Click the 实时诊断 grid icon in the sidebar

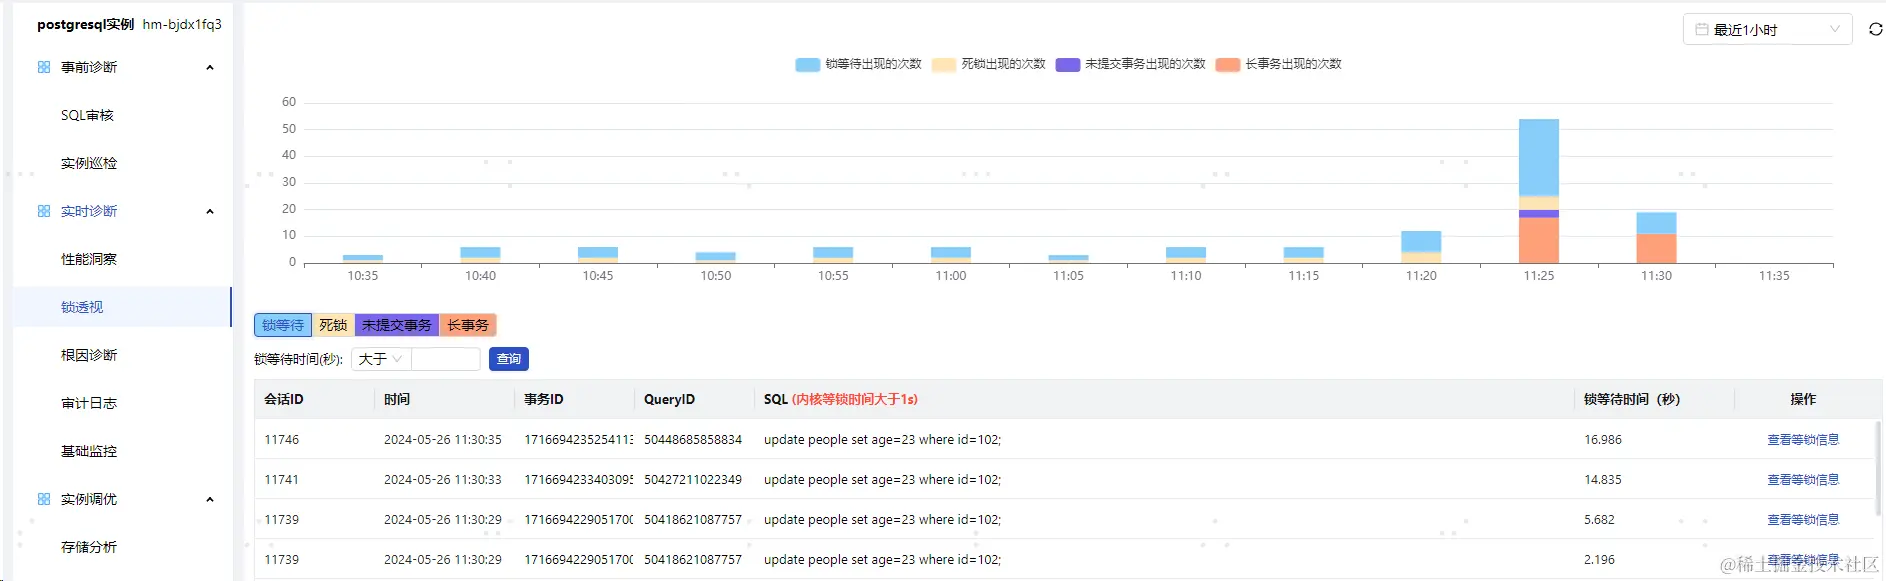[x=44, y=211]
